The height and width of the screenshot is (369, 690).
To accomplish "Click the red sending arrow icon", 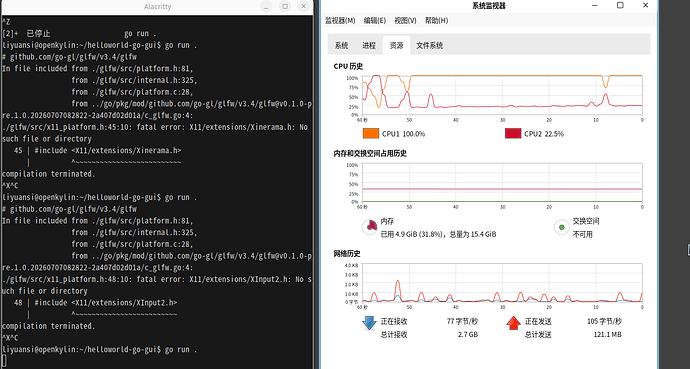I will 513,323.
